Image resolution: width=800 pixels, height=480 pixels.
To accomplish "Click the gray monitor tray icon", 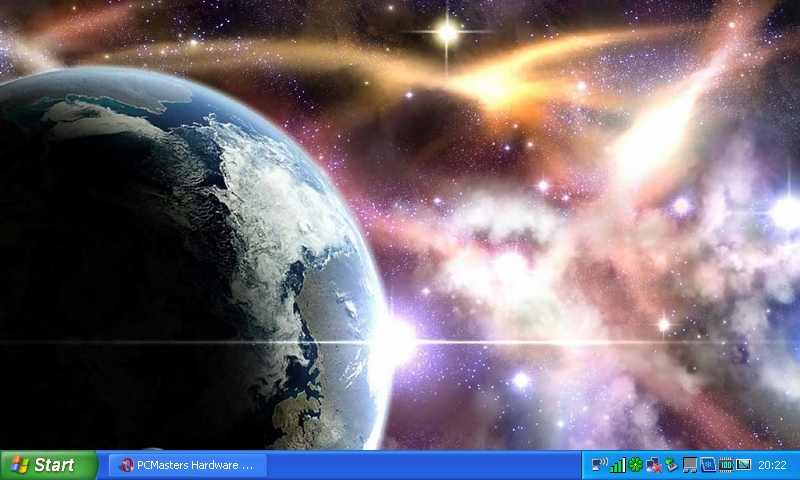I will (x=690, y=465).
